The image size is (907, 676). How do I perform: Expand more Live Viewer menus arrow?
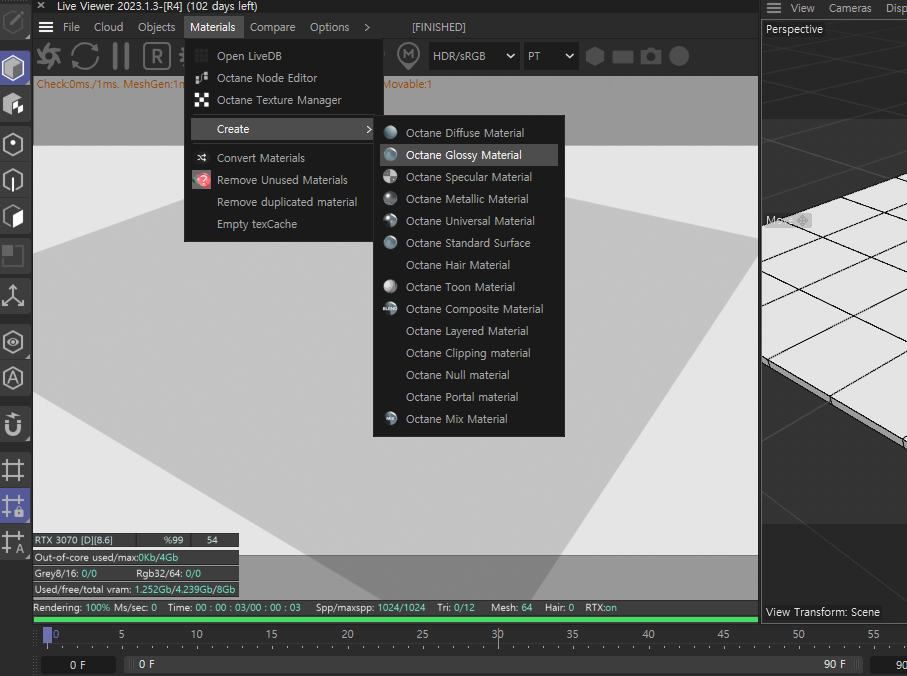click(367, 27)
